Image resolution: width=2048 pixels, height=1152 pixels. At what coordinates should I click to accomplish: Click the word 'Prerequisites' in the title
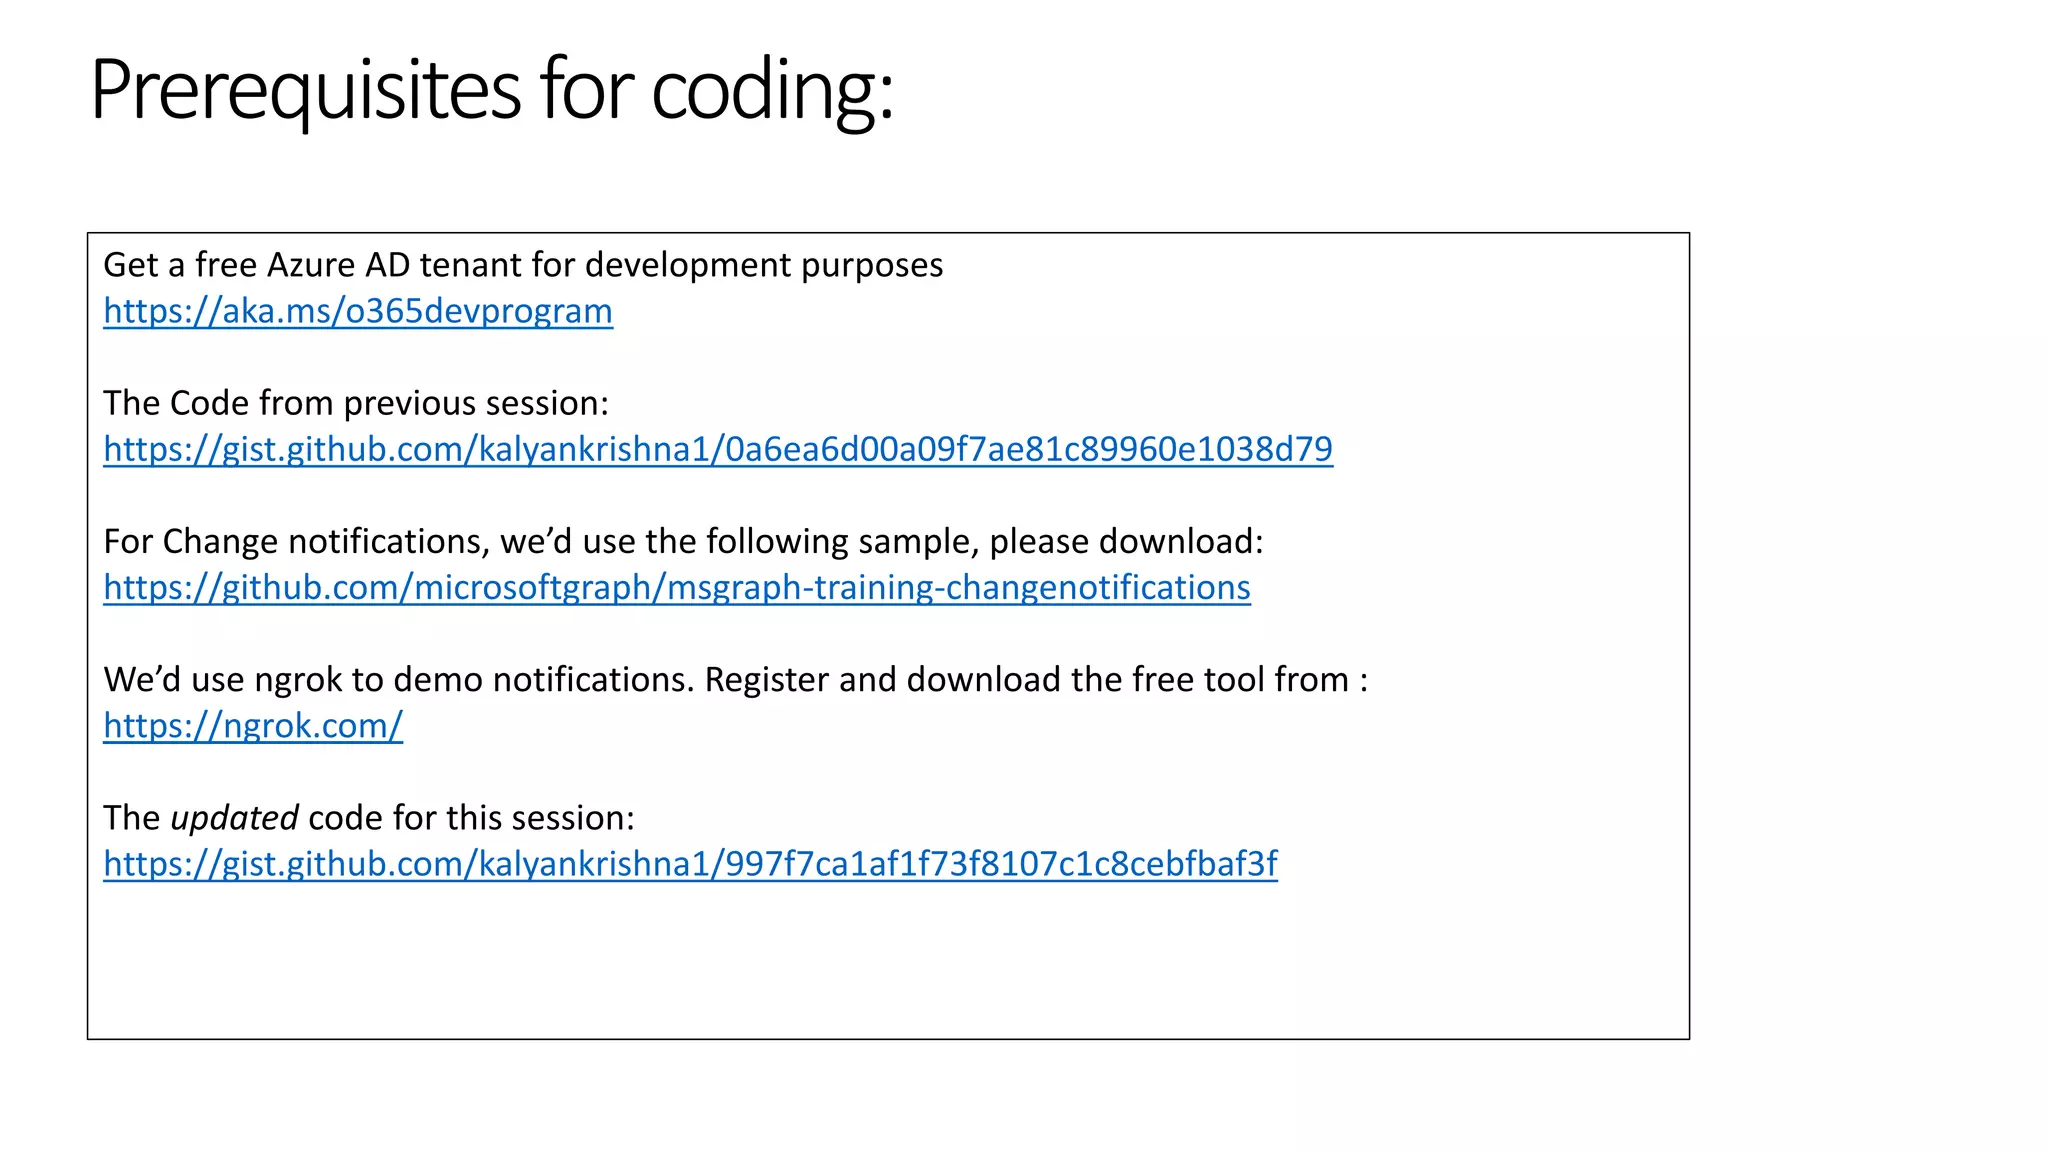tap(305, 90)
